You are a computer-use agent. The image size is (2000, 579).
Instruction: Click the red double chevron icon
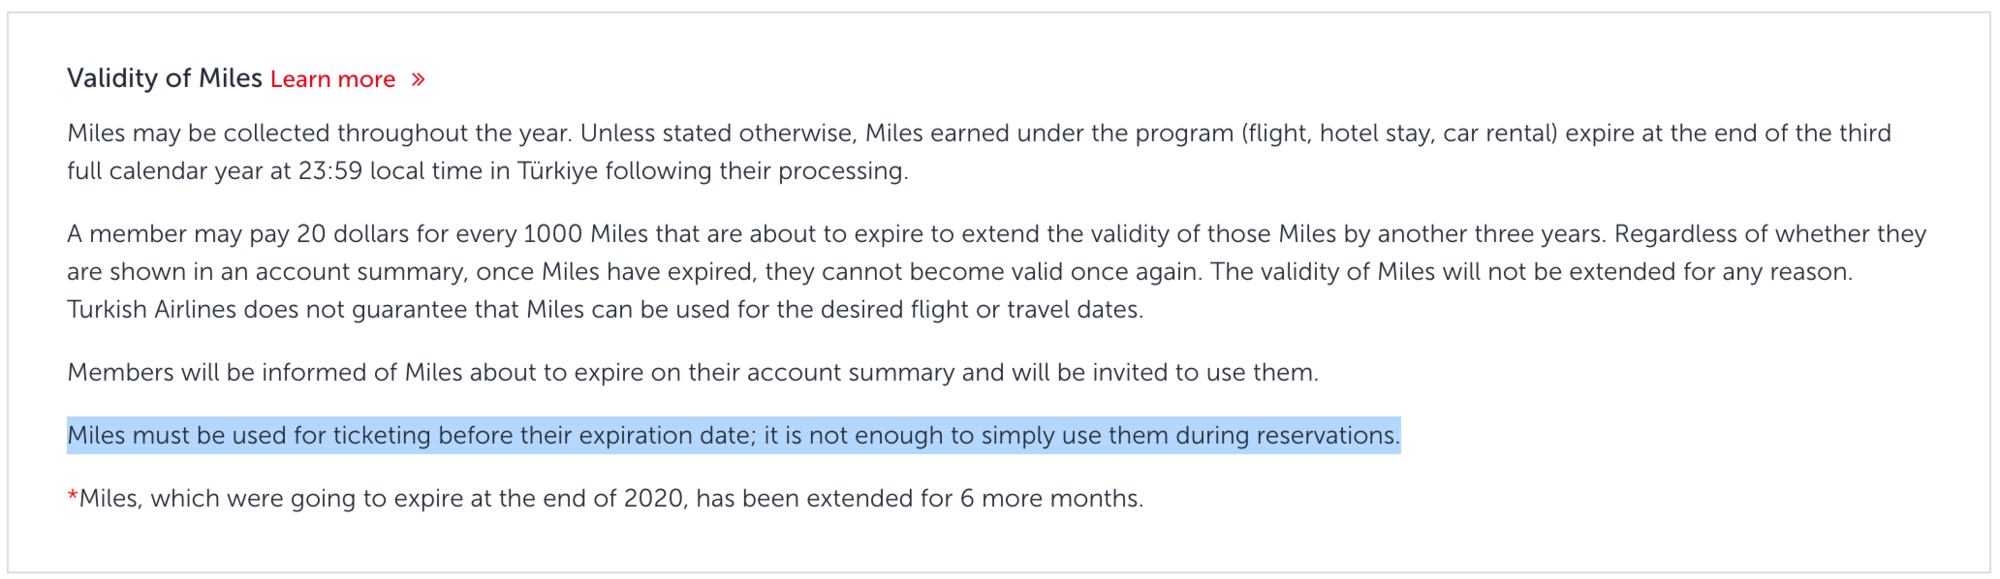click(418, 80)
